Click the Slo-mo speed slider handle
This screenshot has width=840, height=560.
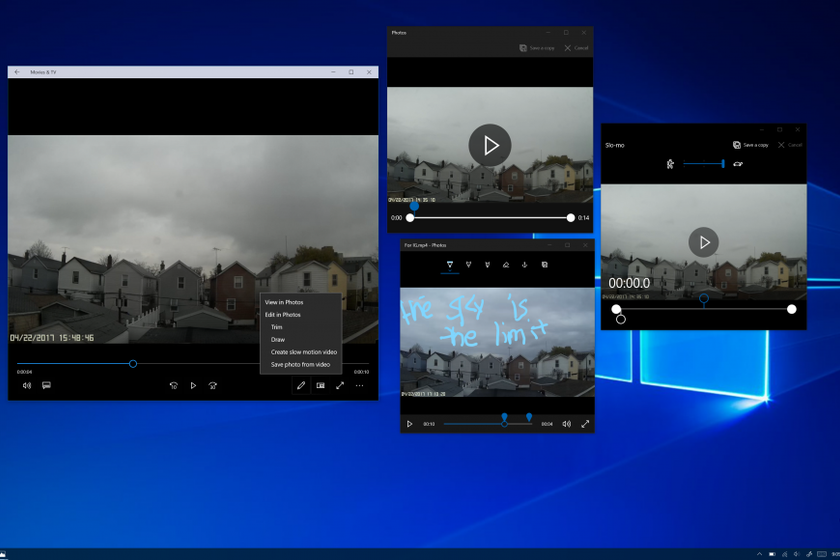pos(723,164)
